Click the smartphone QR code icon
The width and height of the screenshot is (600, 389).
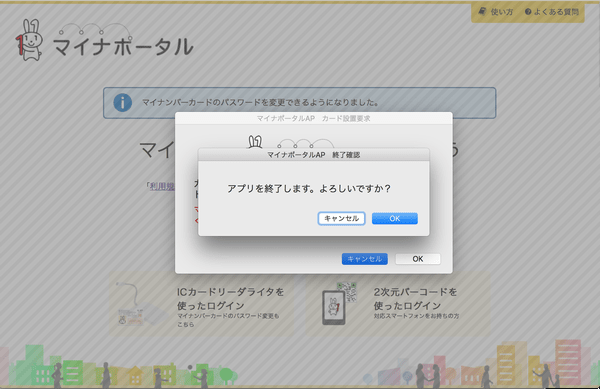pyautogui.click(x=339, y=304)
